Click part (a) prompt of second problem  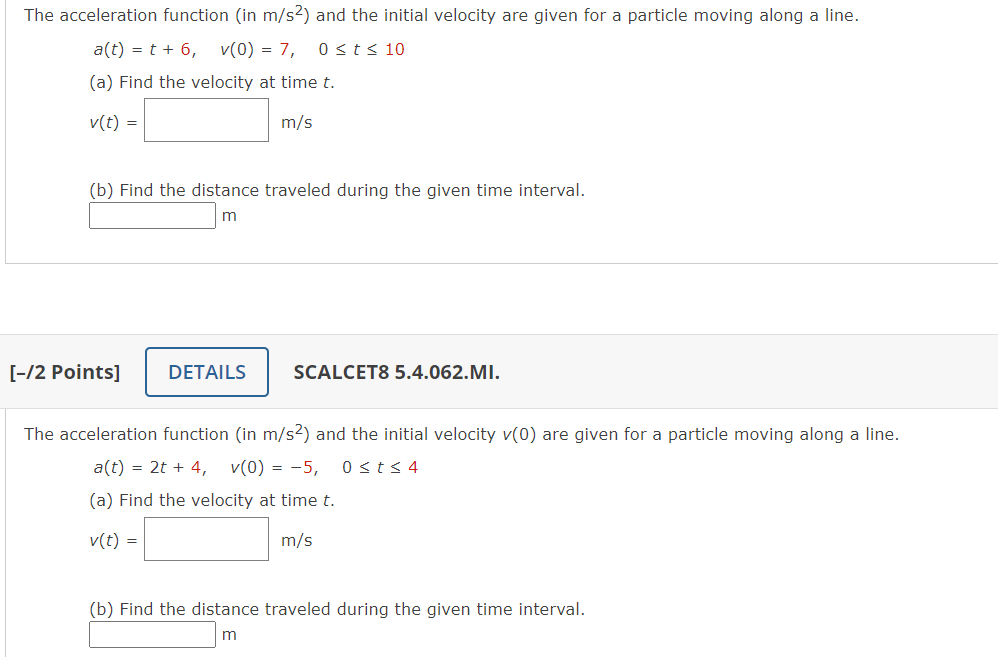coord(205,499)
